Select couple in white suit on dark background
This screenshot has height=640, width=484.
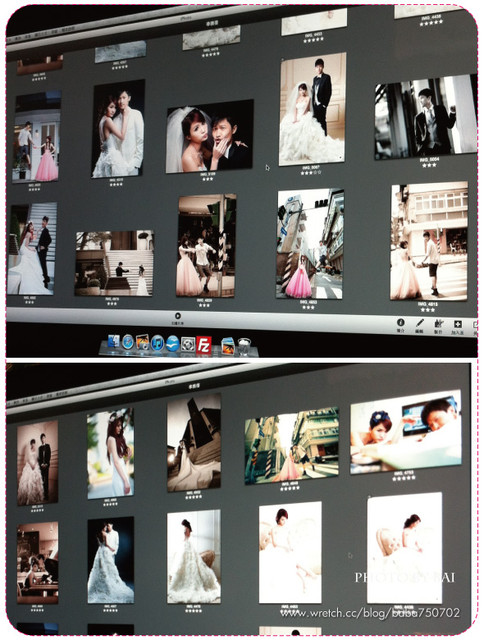click(x=118, y=129)
